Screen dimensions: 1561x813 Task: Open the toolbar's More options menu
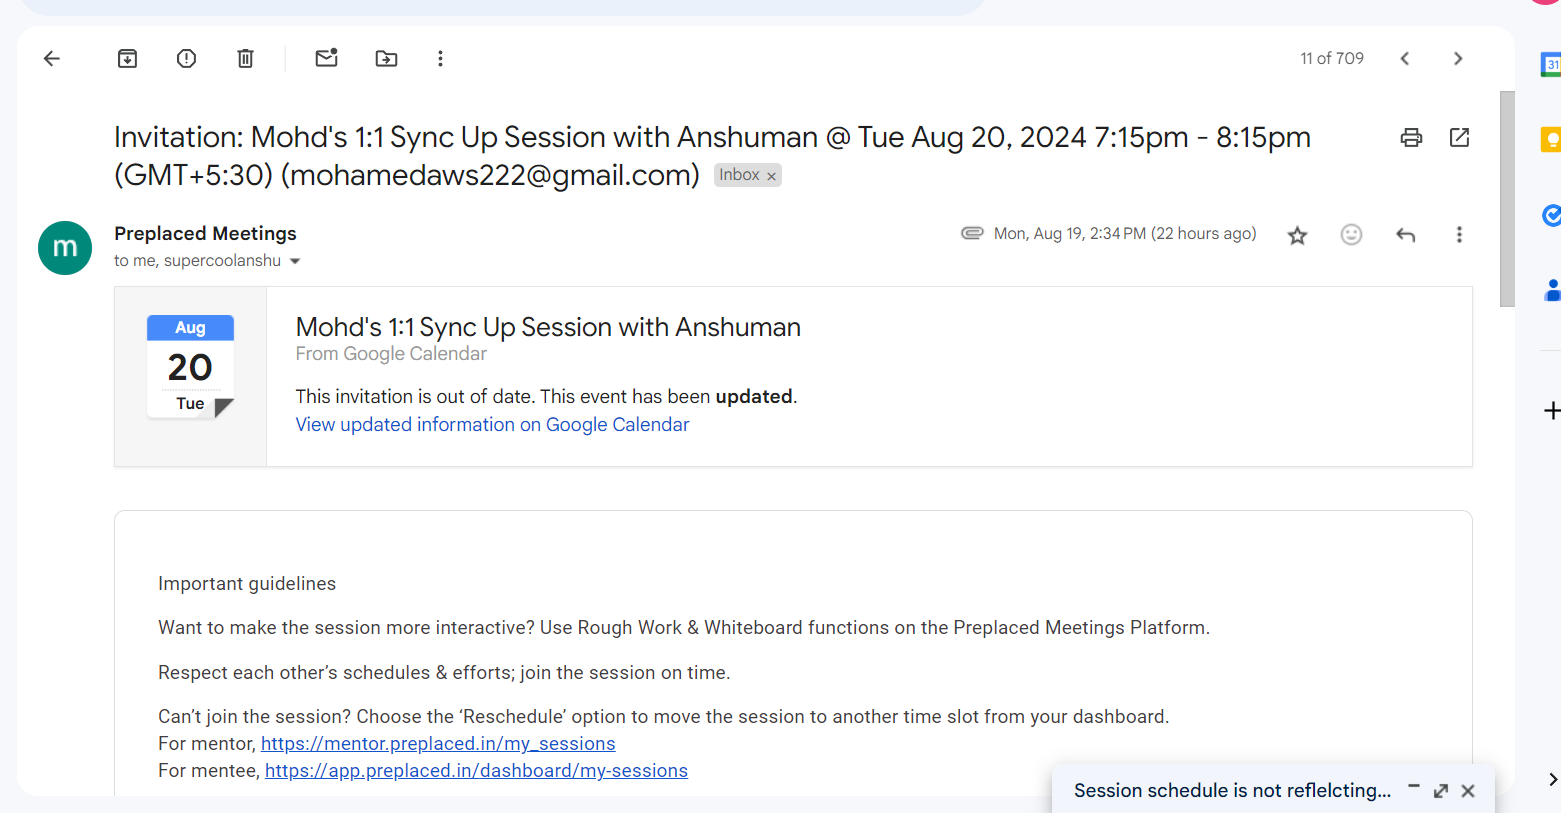pyautogui.click(x=440, y=59)
